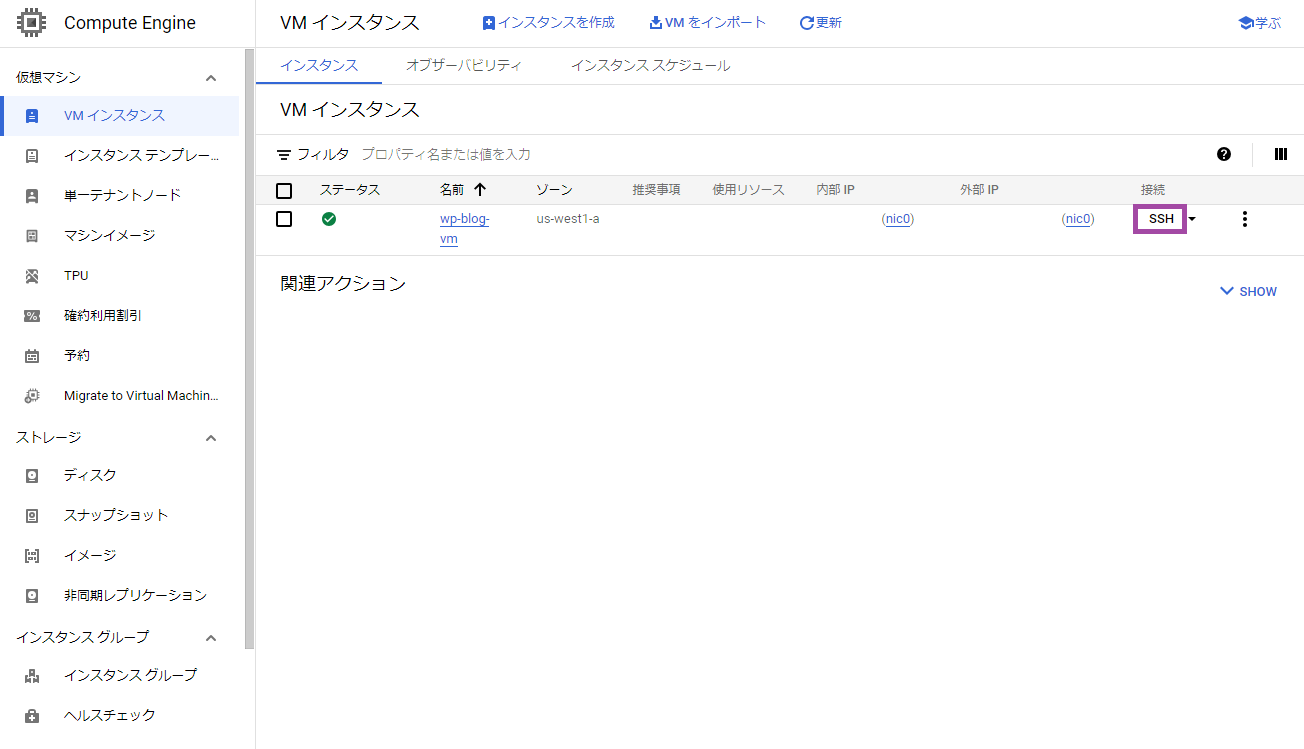
Task: Click the 非同期レプリケーション sidebar icon
Action: (32, 596)
